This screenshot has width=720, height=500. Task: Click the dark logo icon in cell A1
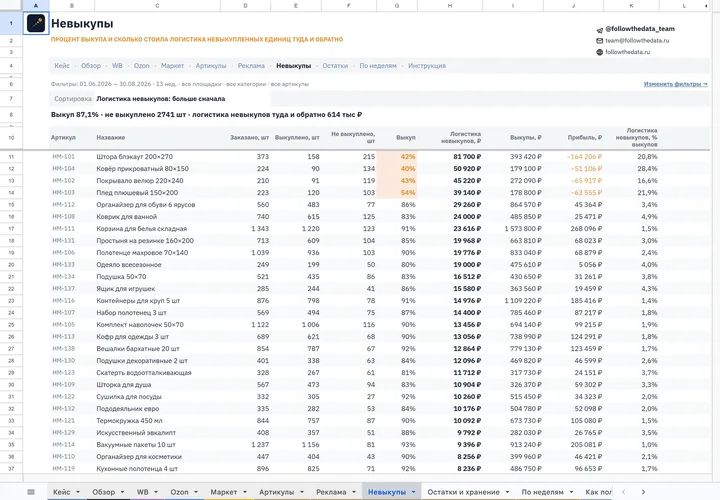(x=36, y=23)
